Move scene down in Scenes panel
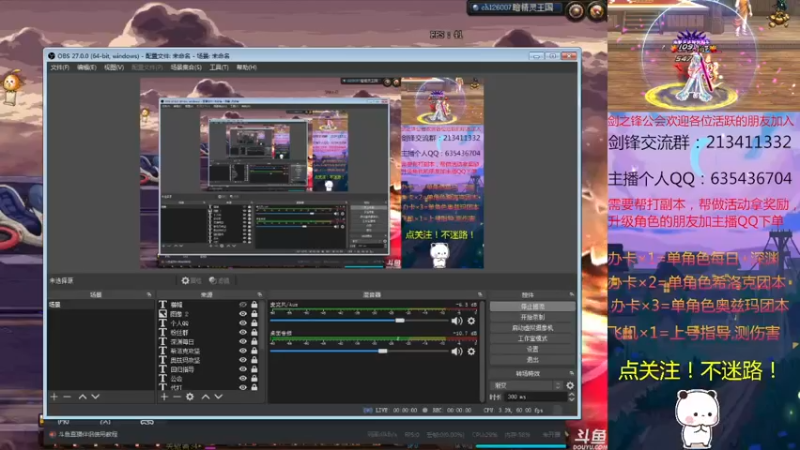The width and height of the screenshot is (800, 450). pos(95,396)
